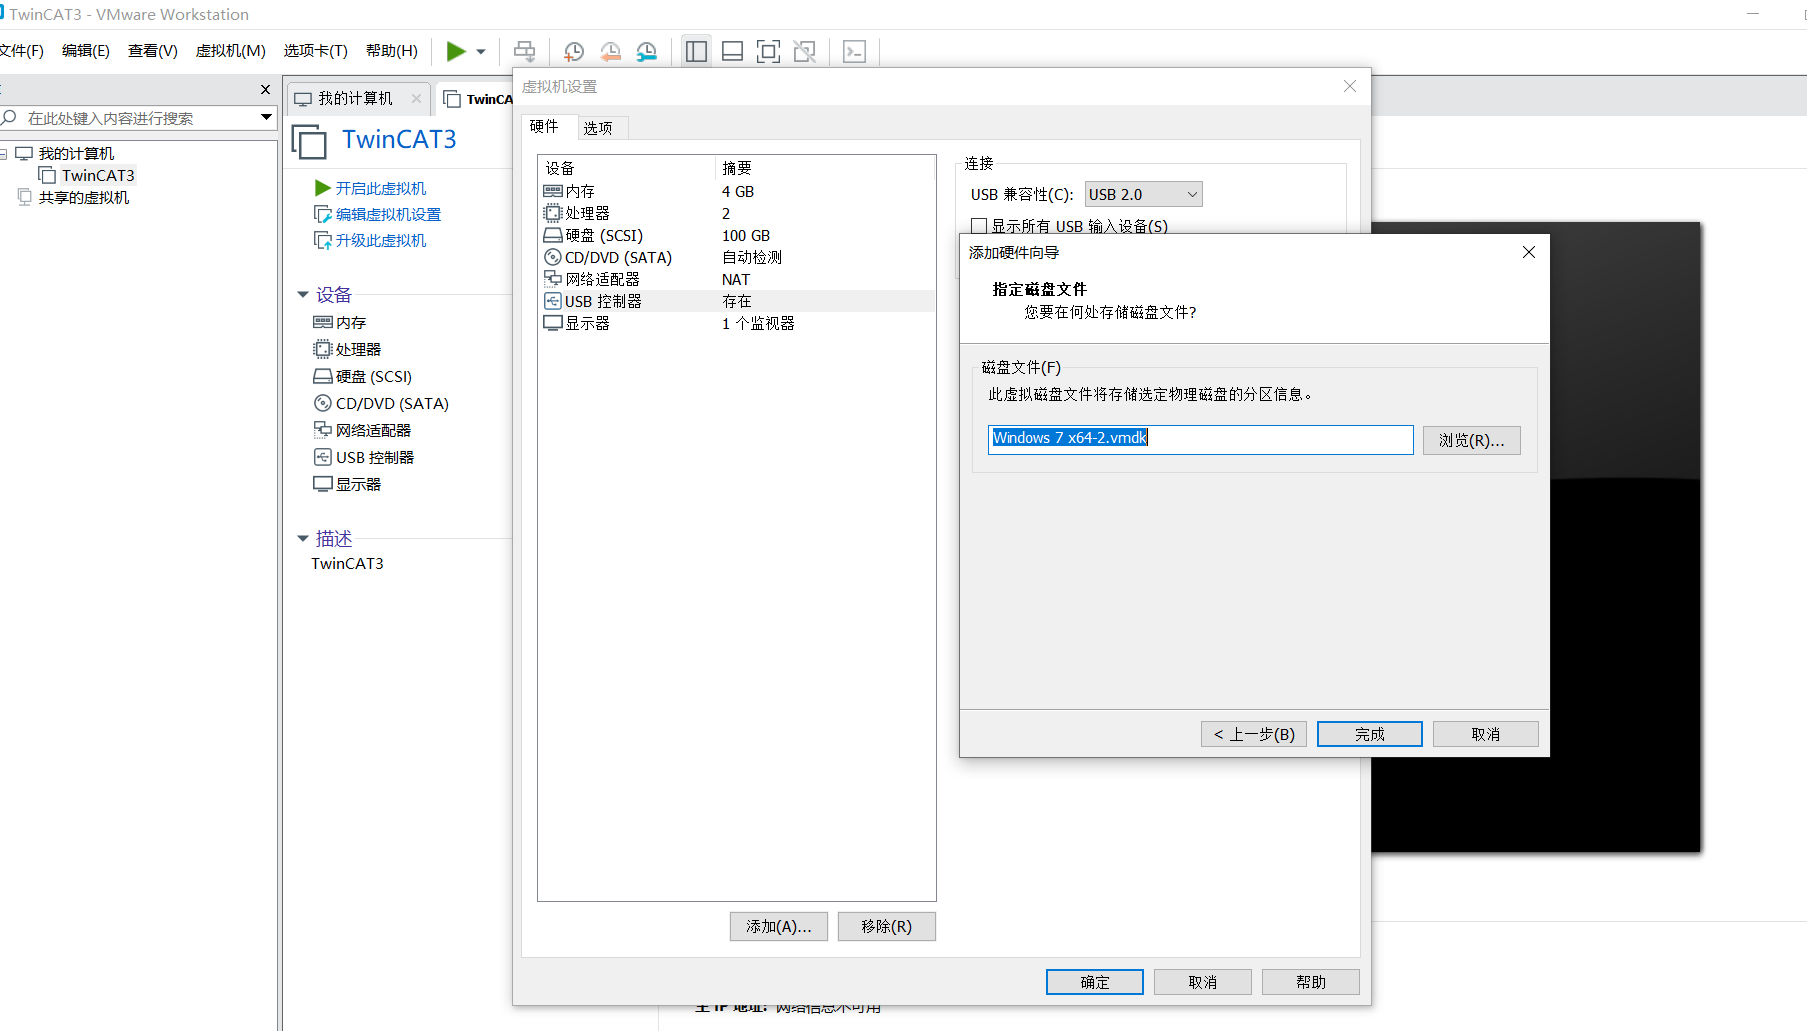Open the power options dropdown arrow
Screen dimensions: 1807x1031
pos(481,52)
